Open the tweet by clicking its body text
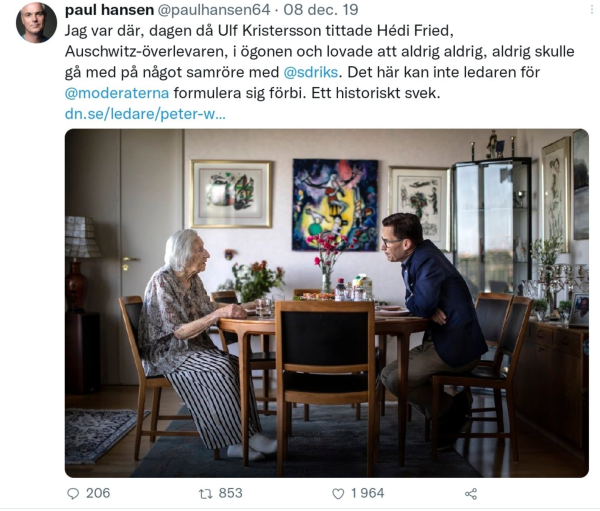 (x=320, y=62)
